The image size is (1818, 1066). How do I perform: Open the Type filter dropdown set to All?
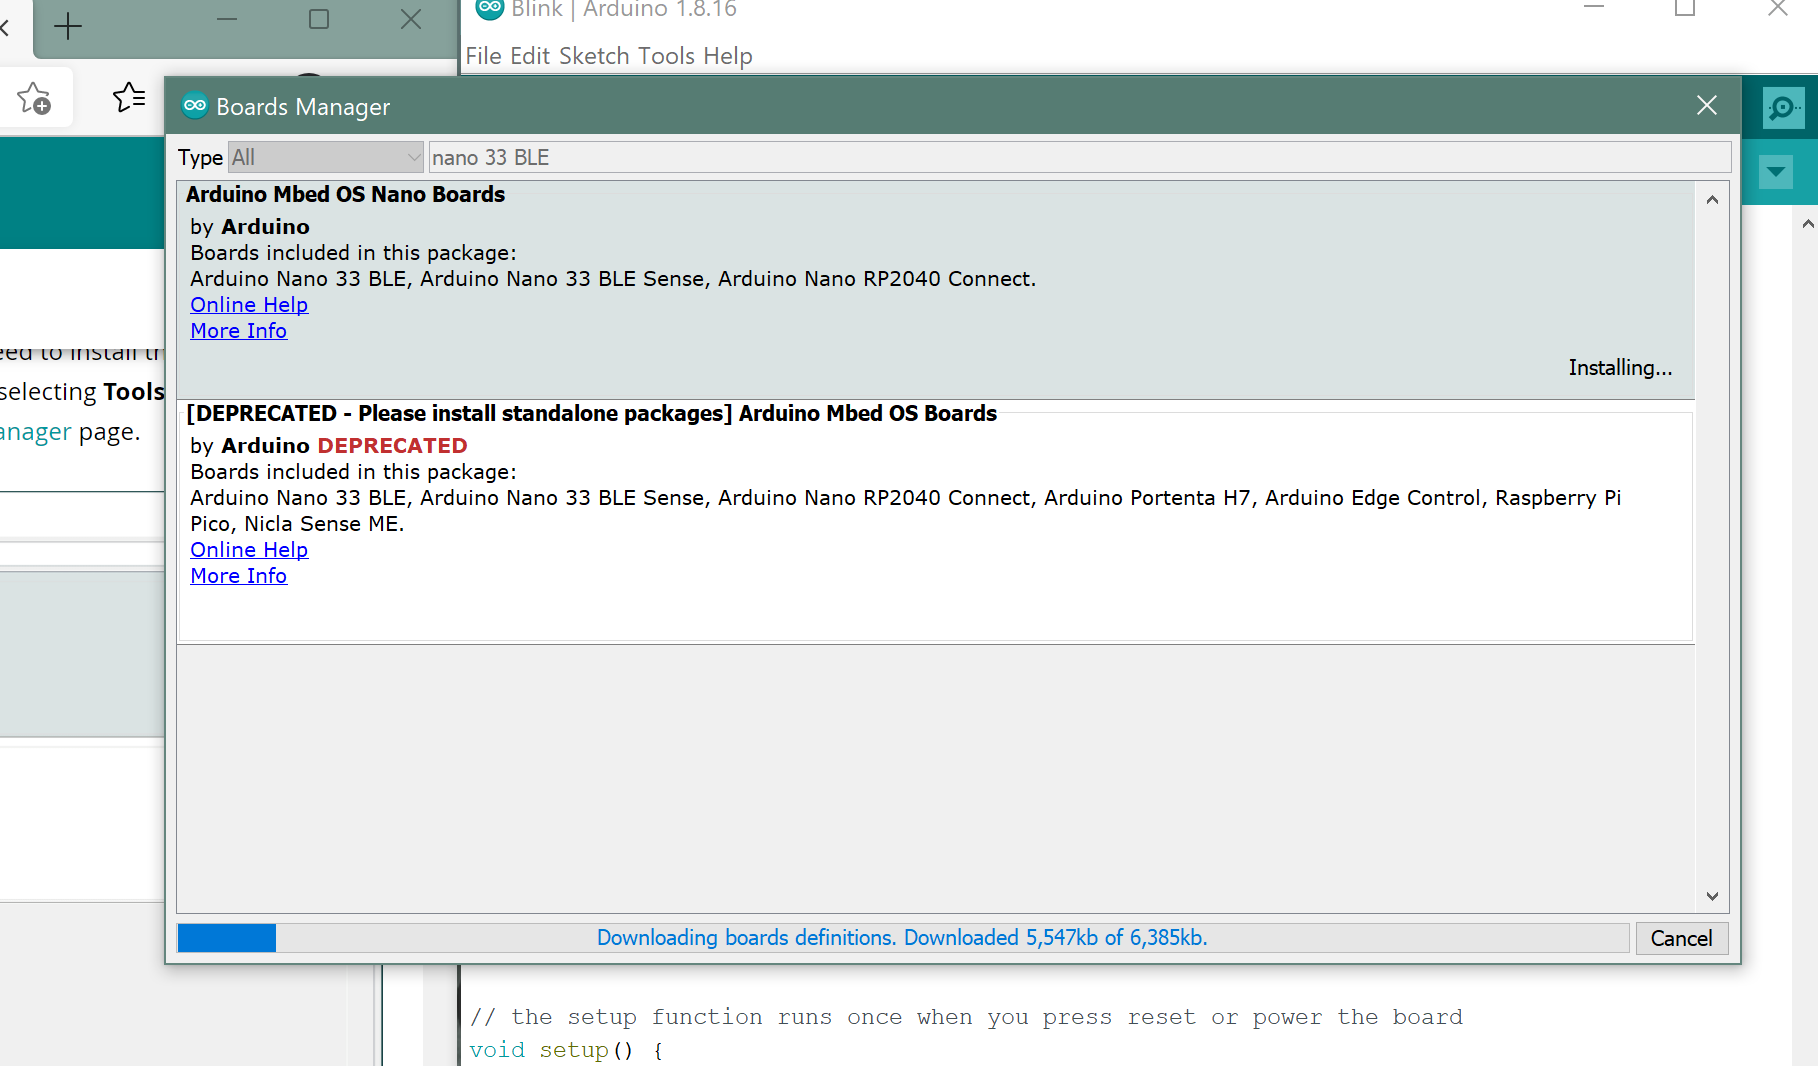click(326, 157)
